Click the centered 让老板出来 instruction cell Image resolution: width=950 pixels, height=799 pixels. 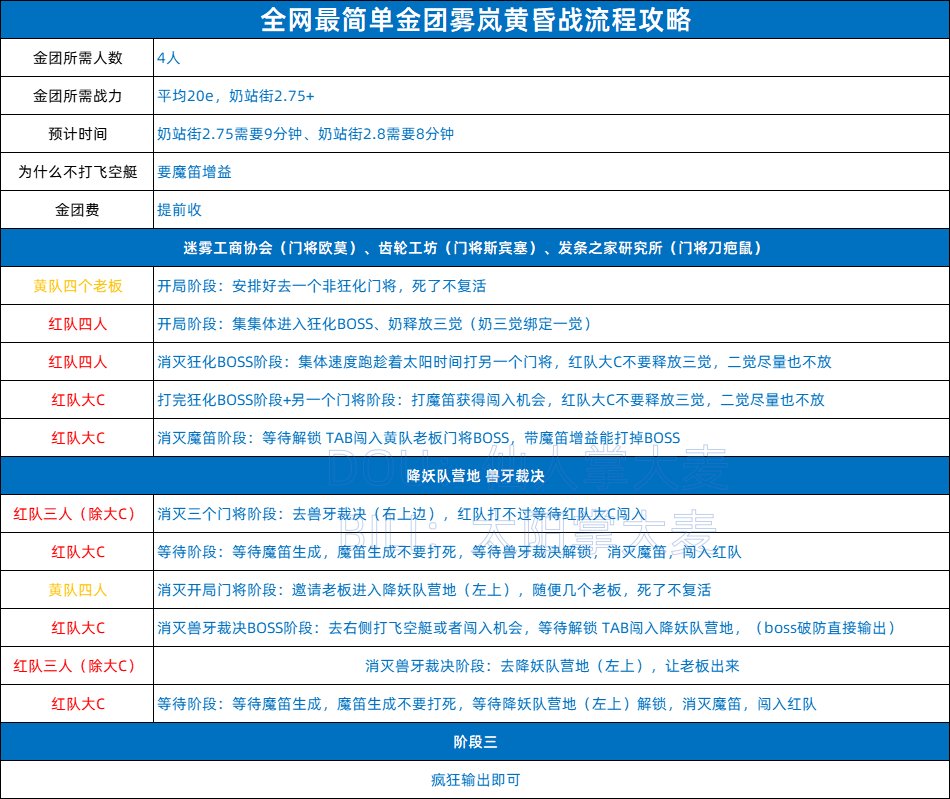552,666
